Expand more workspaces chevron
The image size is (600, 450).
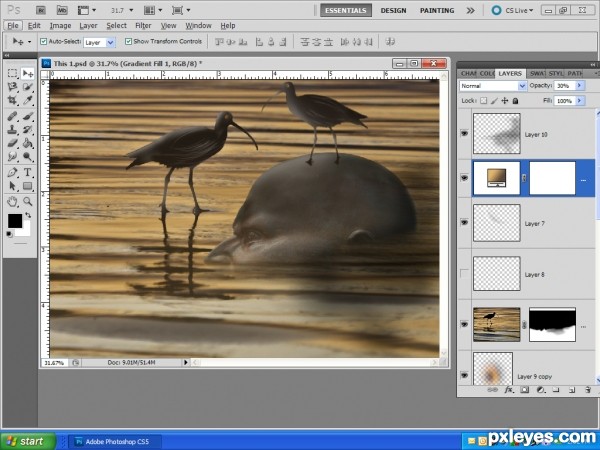pyautogui.click(x=470, y=11)
